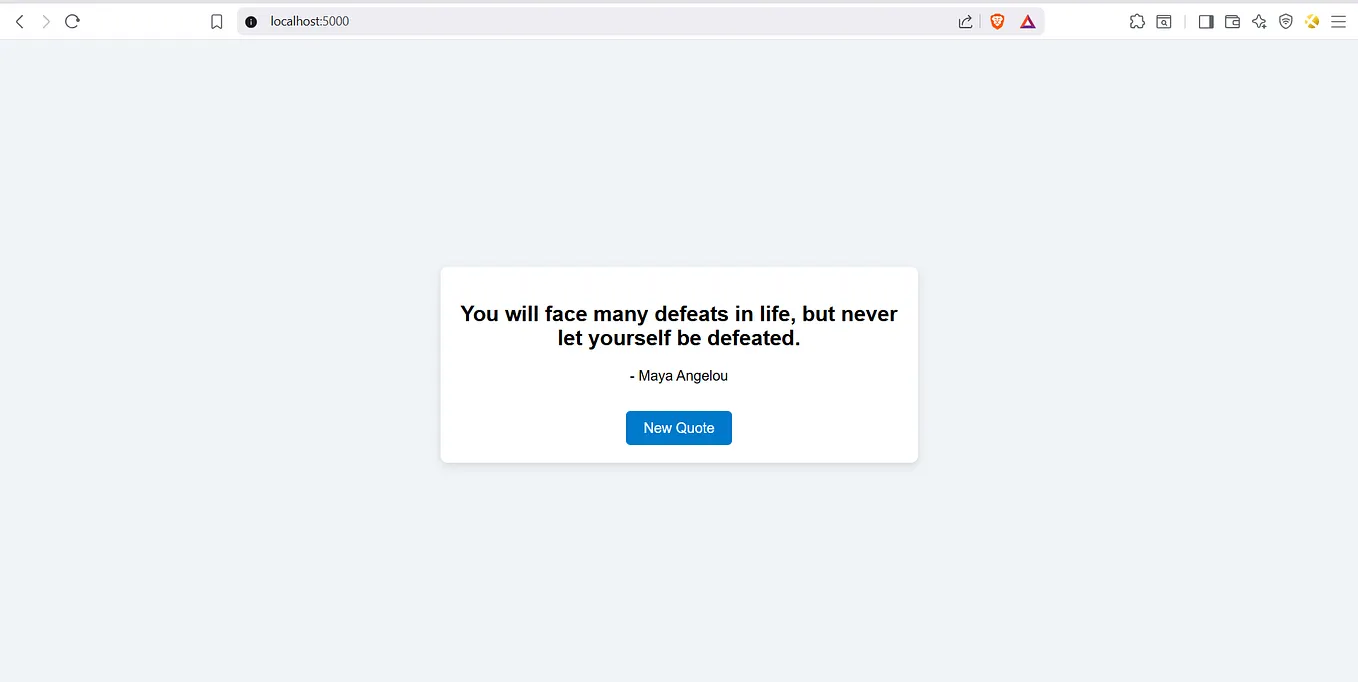The width and height of the screenshot is (1358, 682).
Task: Toggle the sidebar panel icon
Action: click(x=1206, y=21)
